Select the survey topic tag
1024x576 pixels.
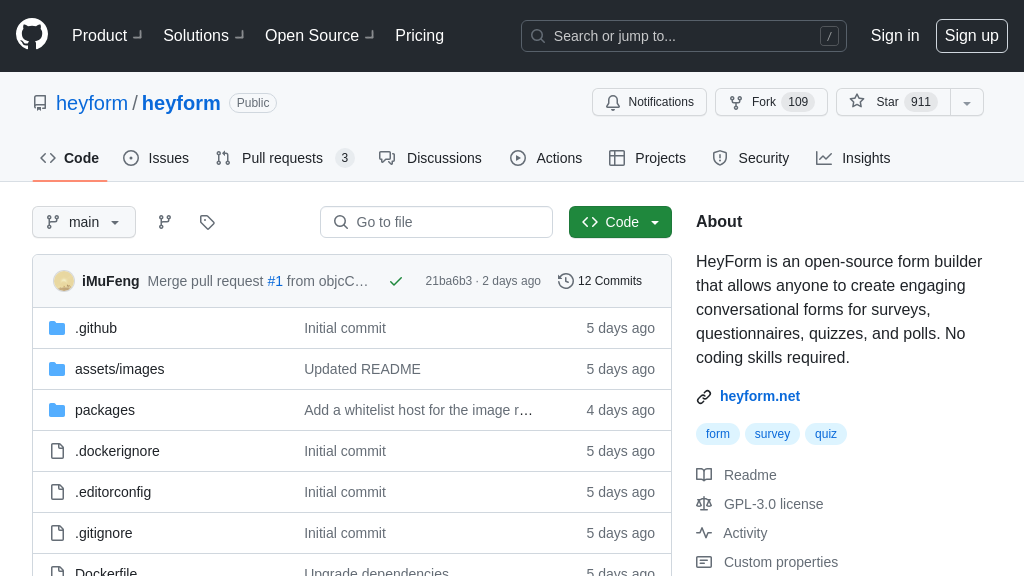[x=772, y=434]
